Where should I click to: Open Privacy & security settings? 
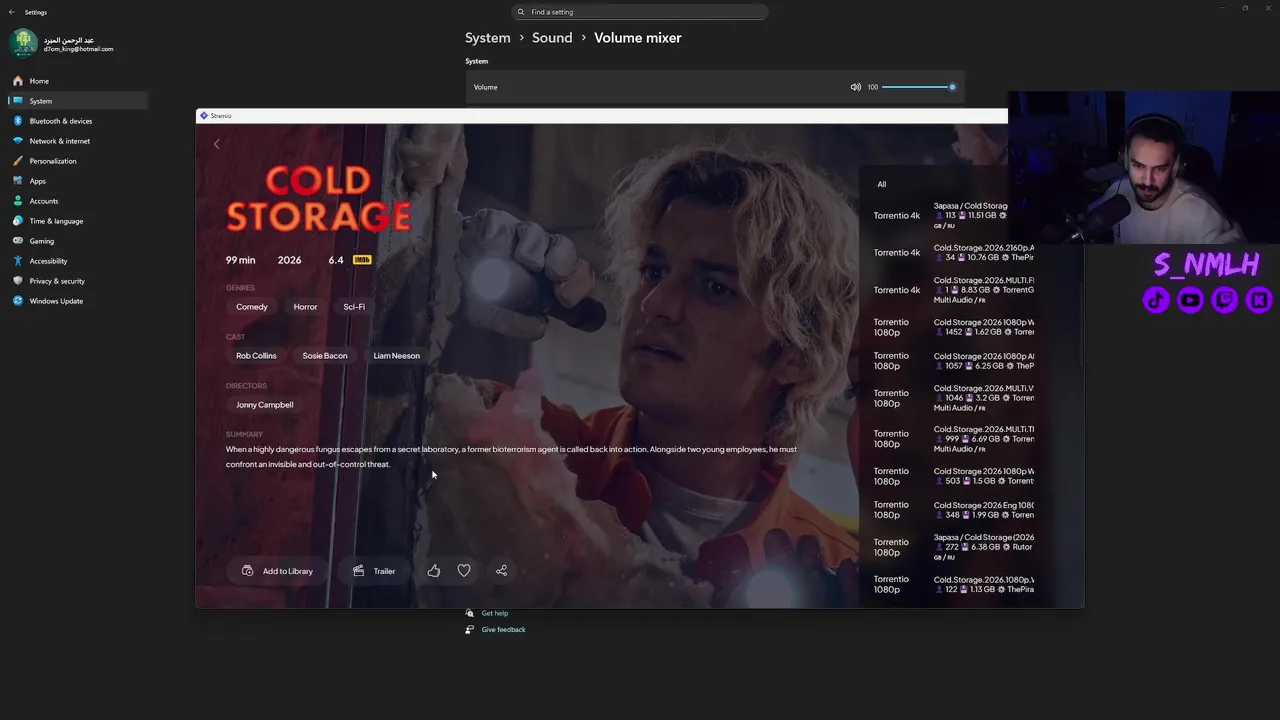click(x=77, y=281)
